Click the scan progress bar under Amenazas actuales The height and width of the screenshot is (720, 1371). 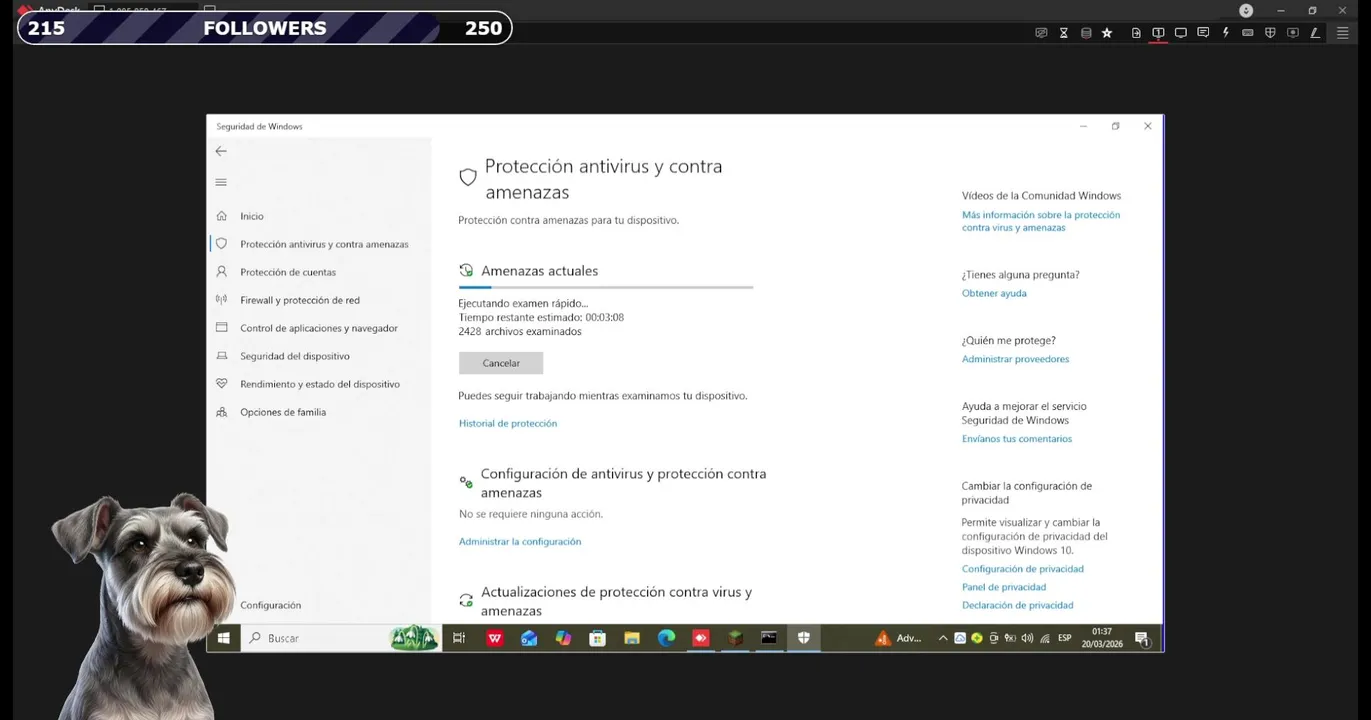pyautogui.click(x=606, y=287)
